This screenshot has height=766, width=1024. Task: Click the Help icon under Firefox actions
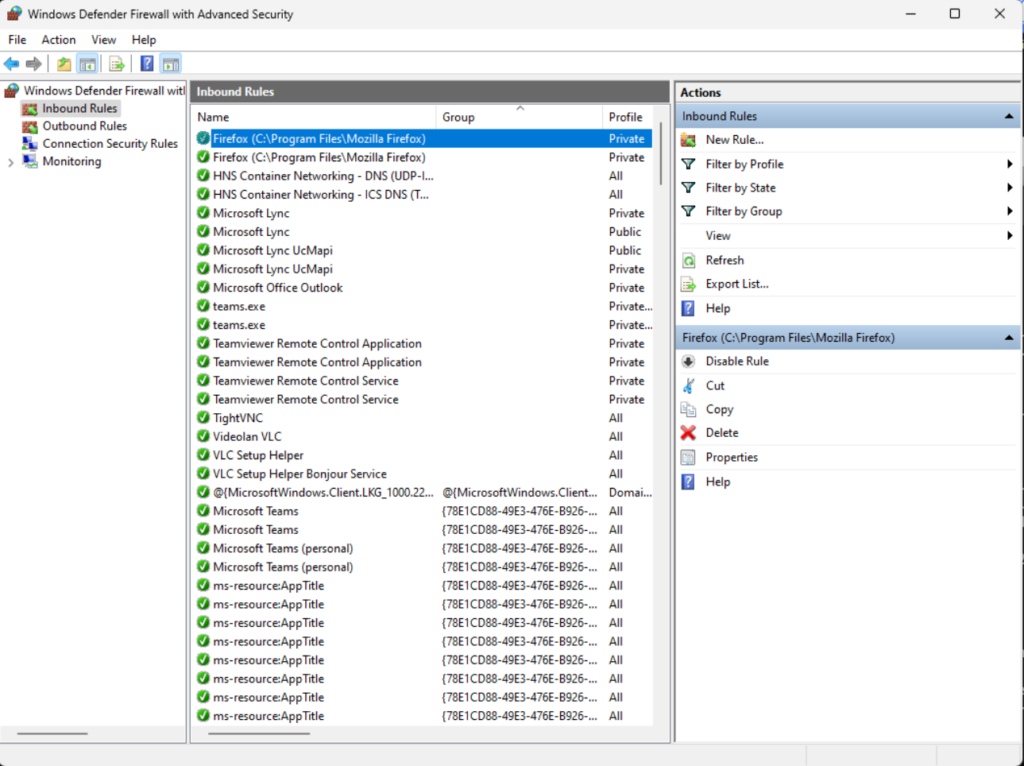pos(688,482)
